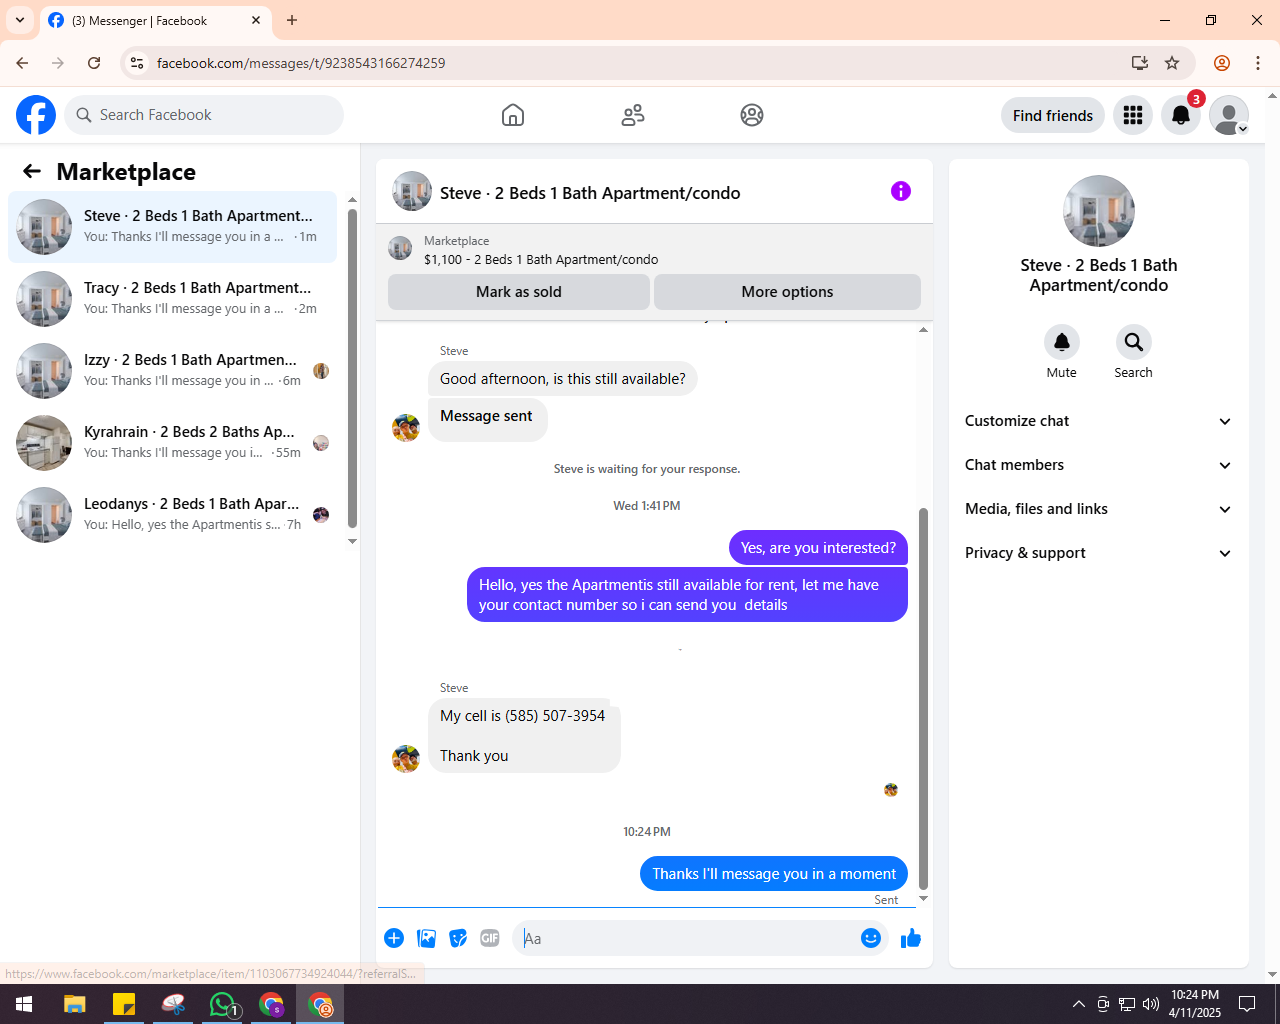1280x1024 pixels.
Task: Open the tab search dropdown arrow
Action: tap(20, 20)
